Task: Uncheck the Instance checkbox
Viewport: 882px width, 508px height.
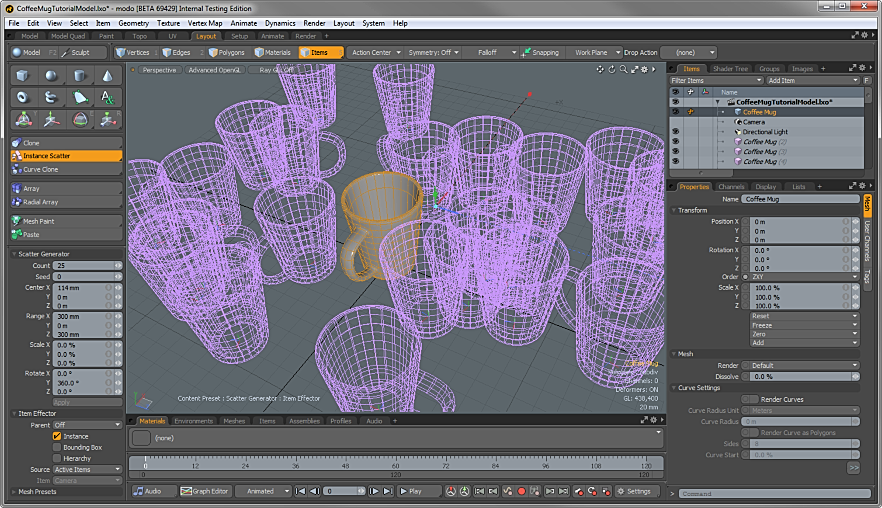Action: (x=57, y=436)
